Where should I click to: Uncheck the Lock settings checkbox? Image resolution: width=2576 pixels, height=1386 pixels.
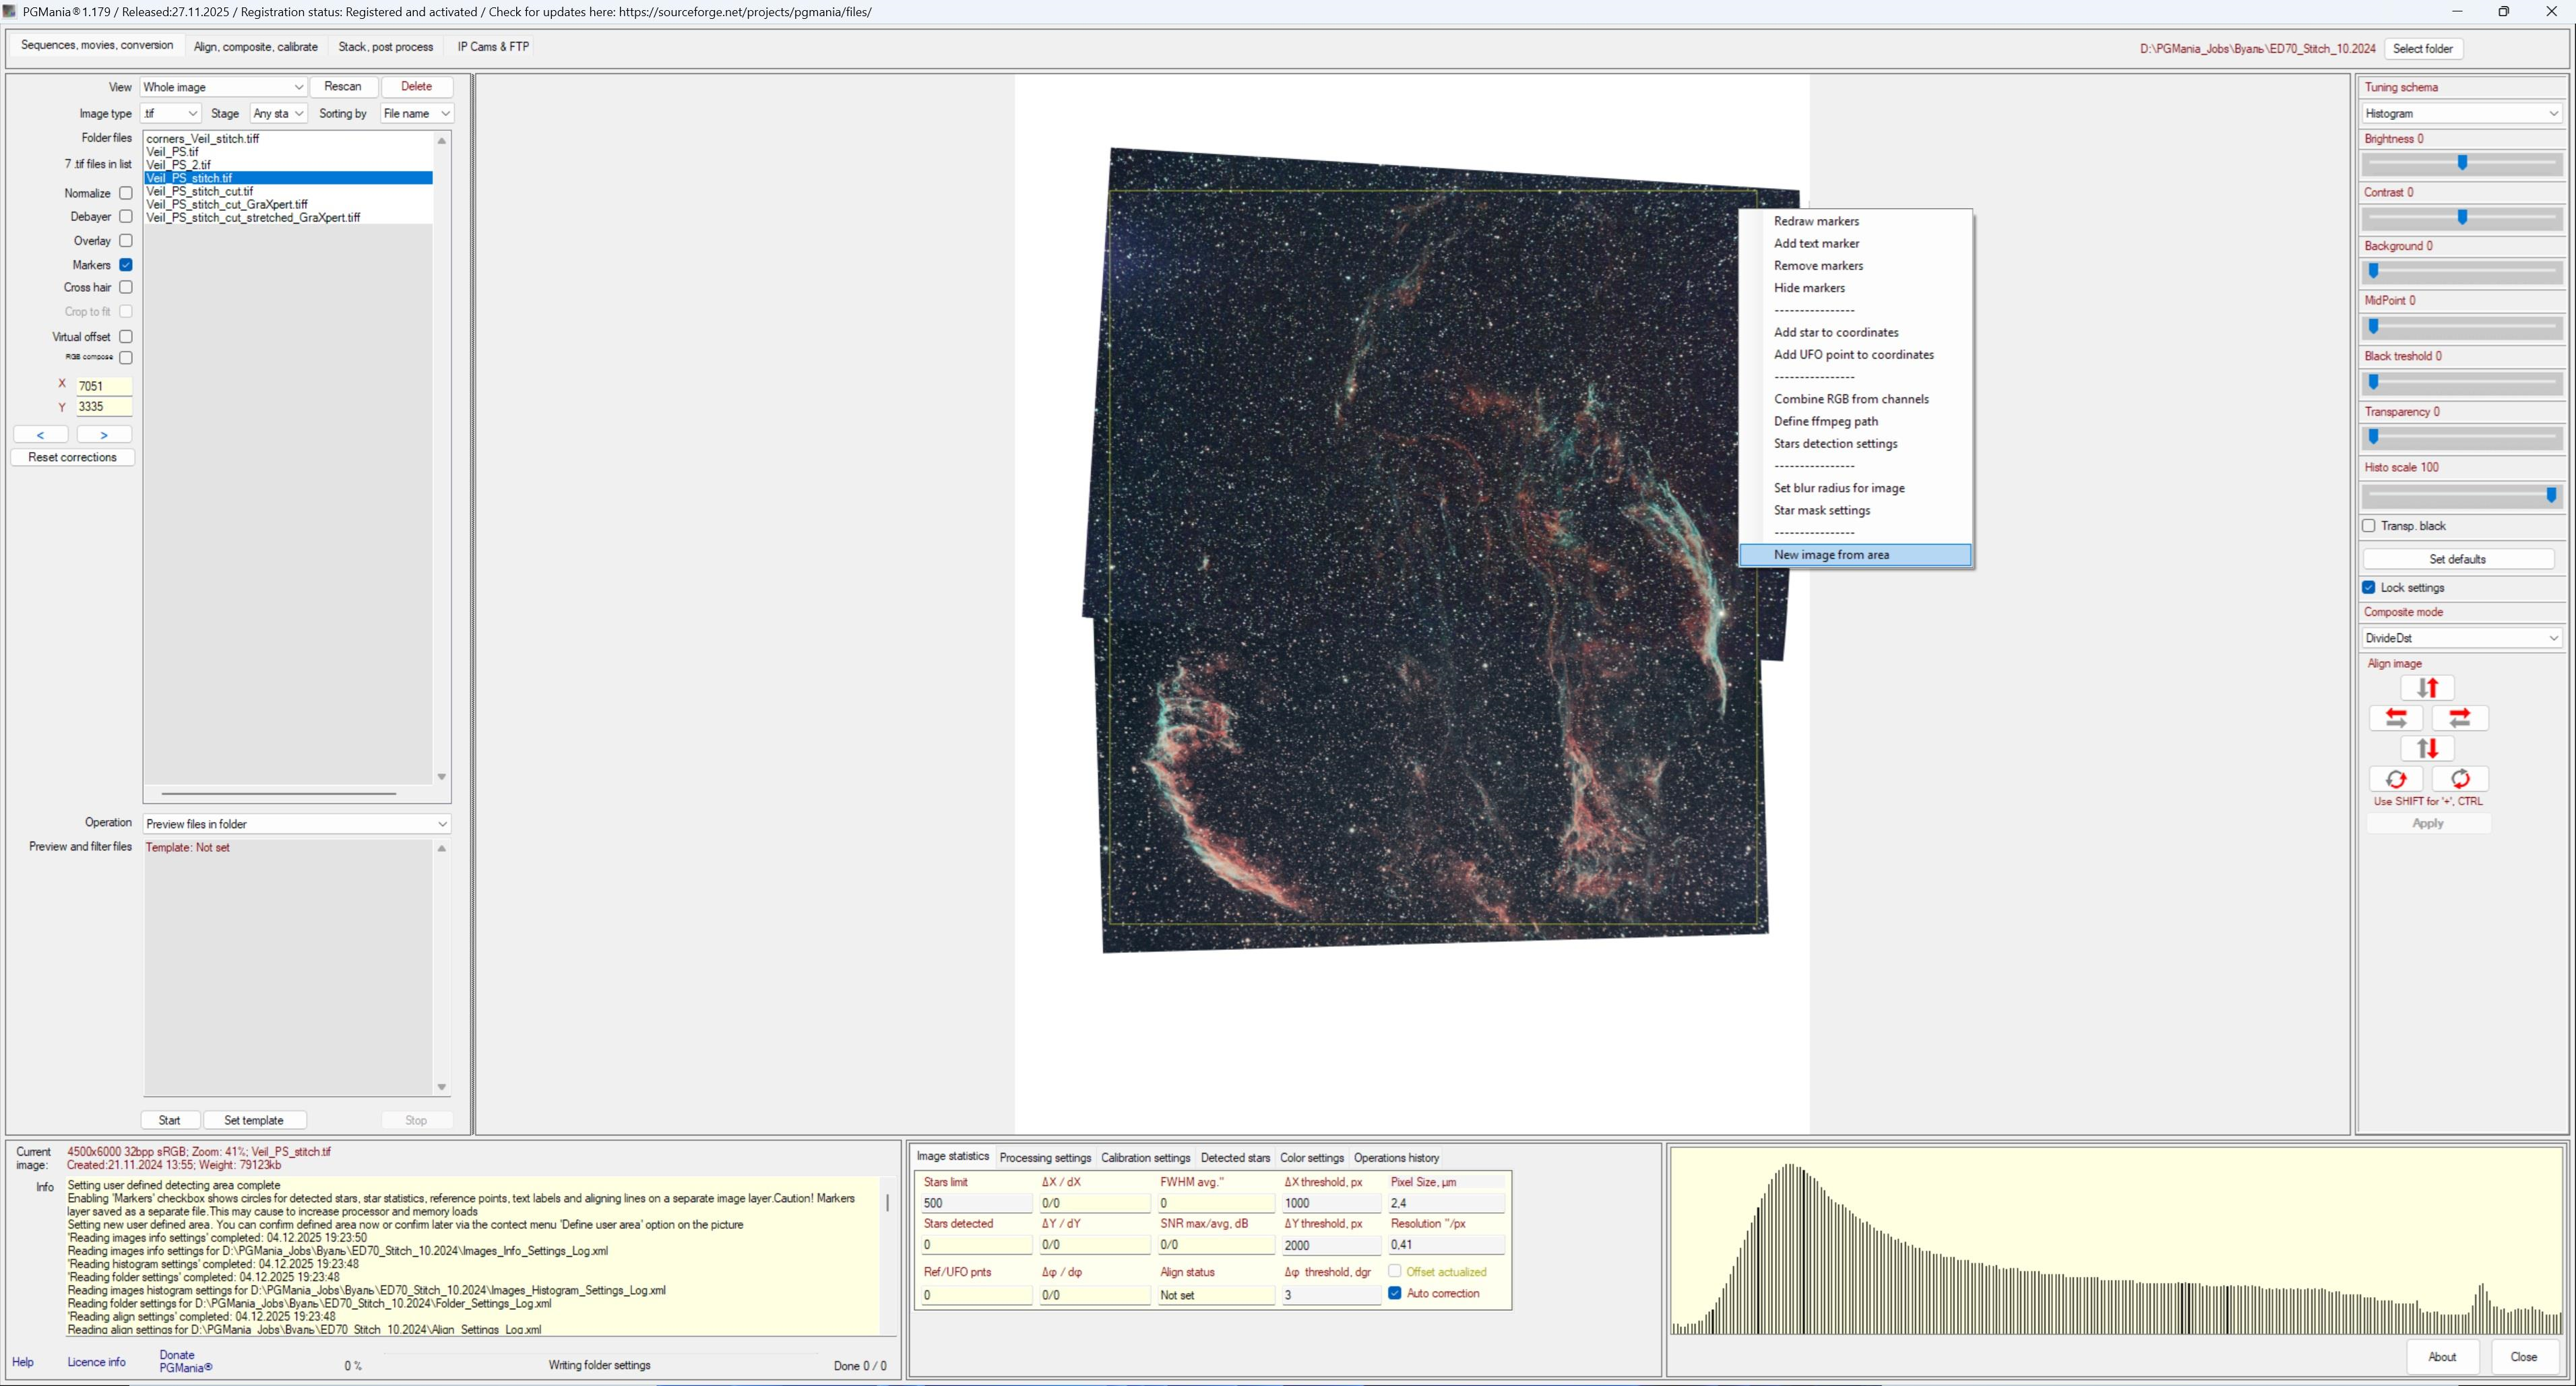(2369, 588)
